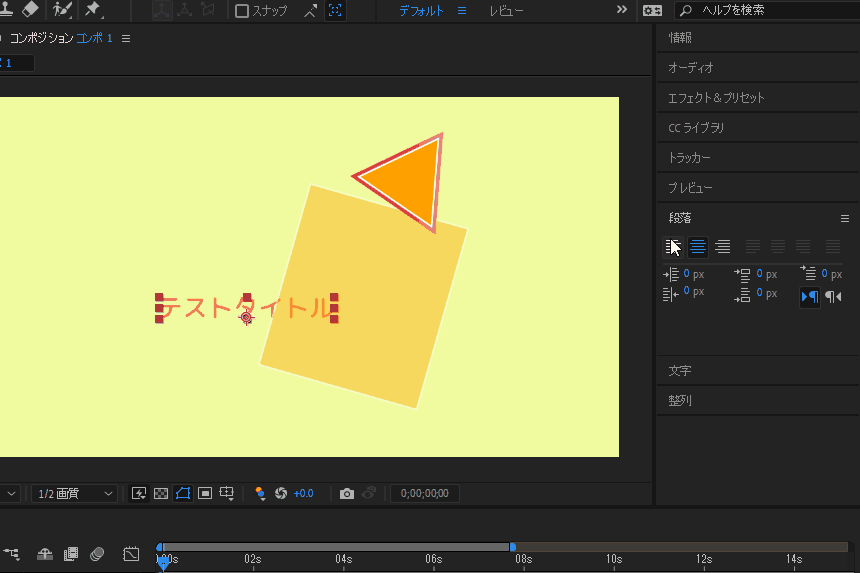Adjust the +0.0 exposure value

coord(303,493)
